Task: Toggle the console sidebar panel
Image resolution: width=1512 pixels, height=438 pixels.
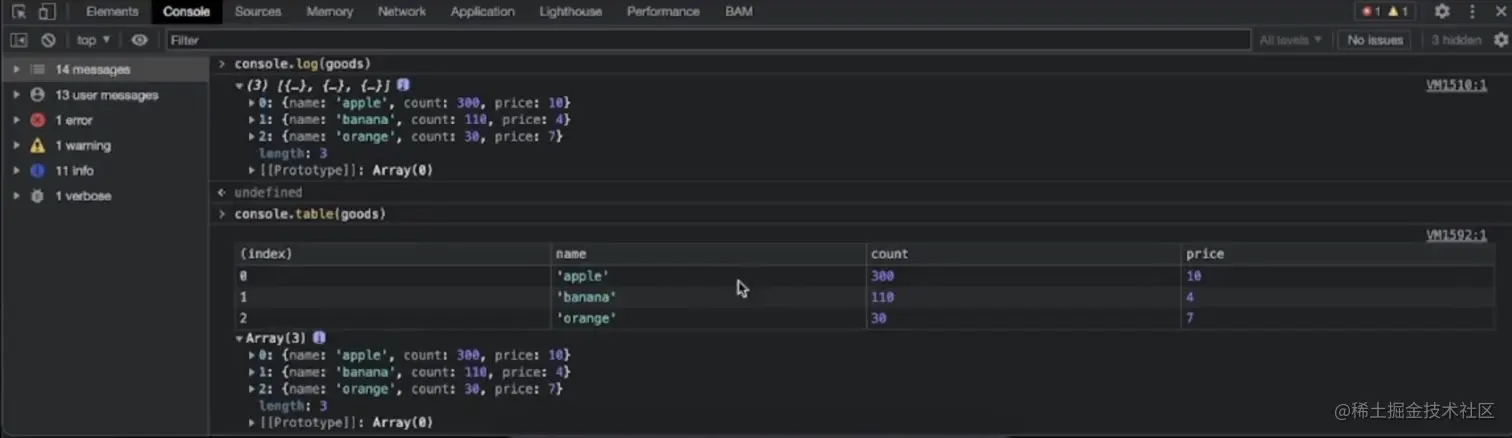Action: tap(19, 40)
